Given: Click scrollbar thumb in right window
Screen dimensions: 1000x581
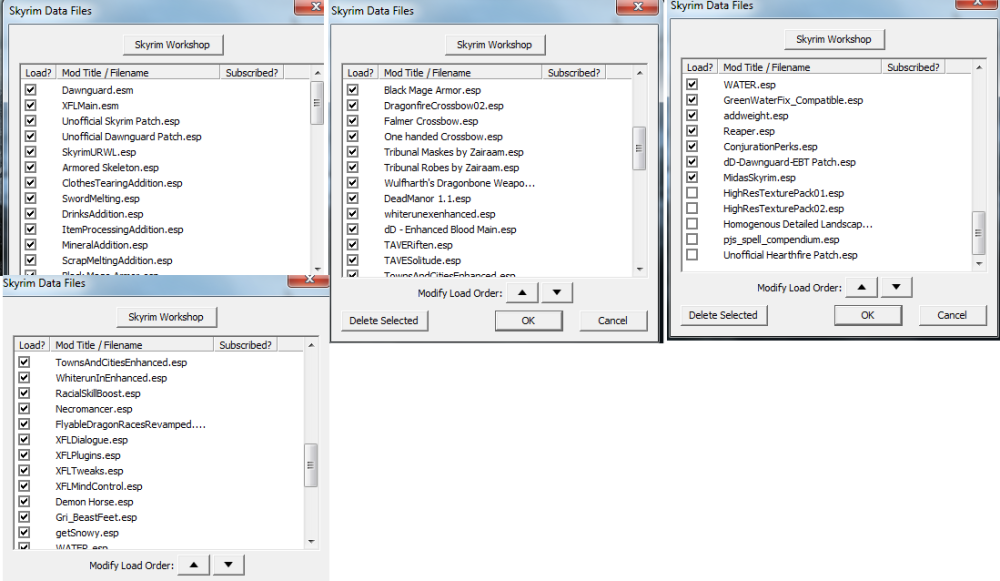Looking at the screenshot, I should click(x=978, y=233).
